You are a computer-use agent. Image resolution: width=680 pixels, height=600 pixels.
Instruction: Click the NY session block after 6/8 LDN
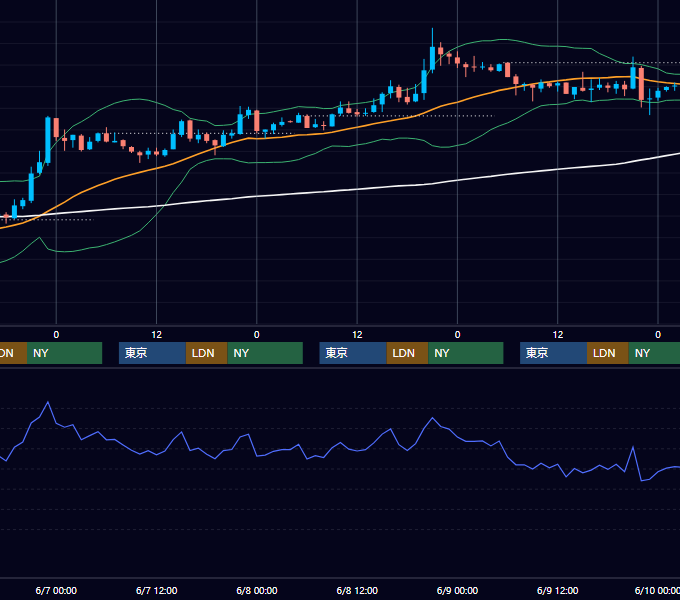pos(466,353)
